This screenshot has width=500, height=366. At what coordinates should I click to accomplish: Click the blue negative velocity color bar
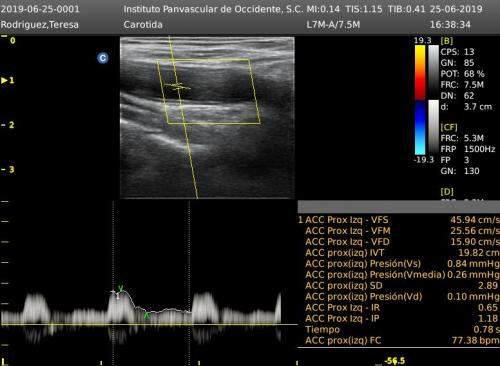pyautogui.click(x=420, y=128)
